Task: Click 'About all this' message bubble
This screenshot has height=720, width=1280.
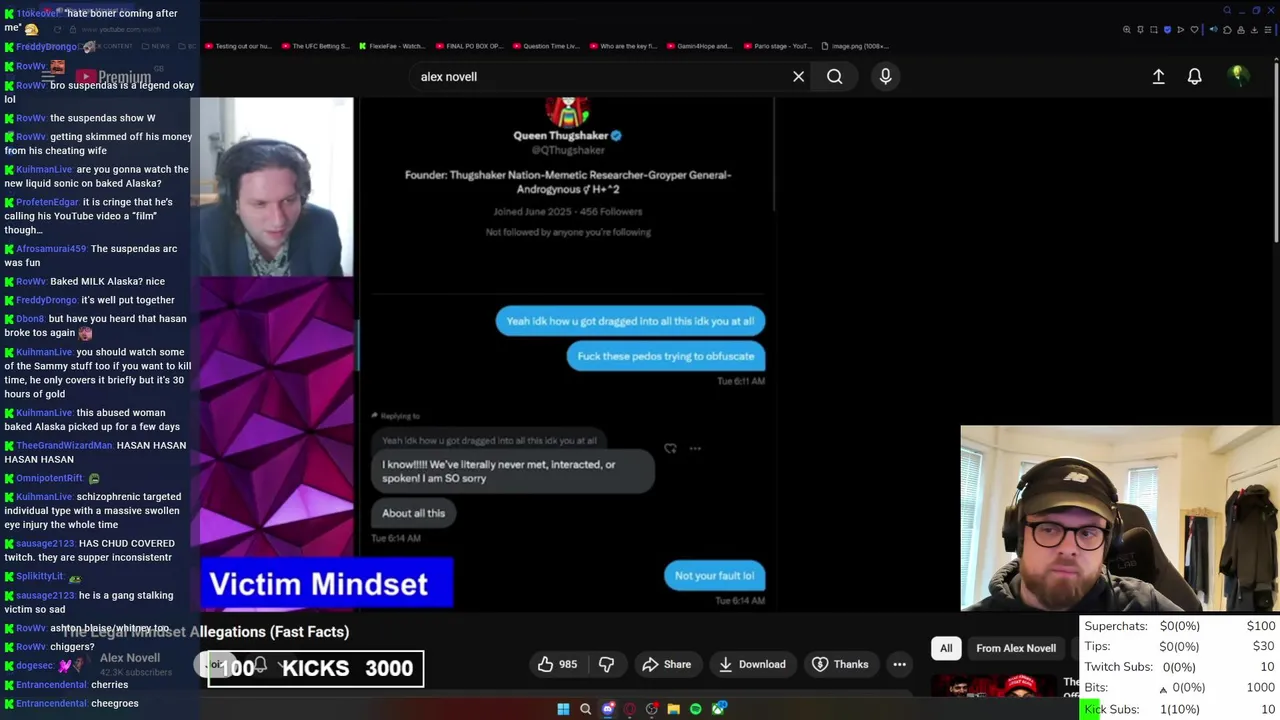Action: click(x=413, y=513)
